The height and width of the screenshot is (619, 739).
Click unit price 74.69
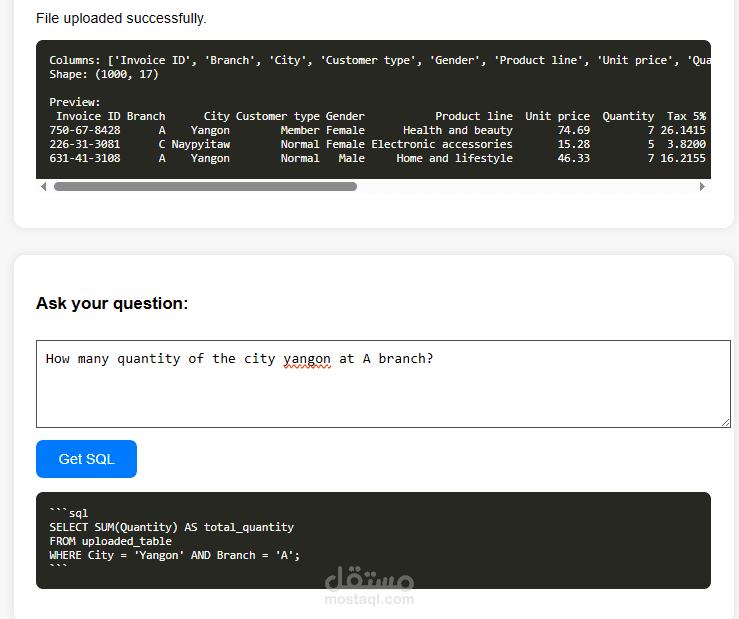point(574,130)
